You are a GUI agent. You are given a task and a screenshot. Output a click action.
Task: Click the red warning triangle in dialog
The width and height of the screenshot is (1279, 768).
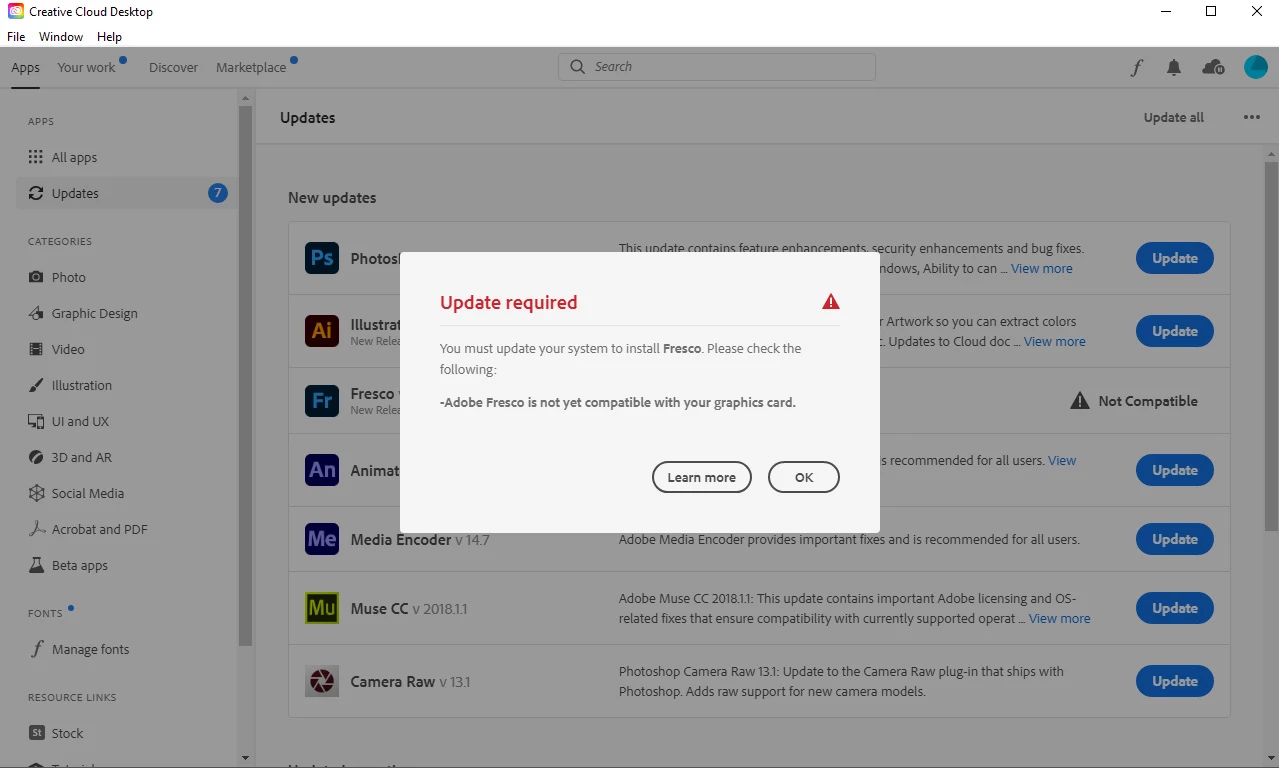tap(831, 302)
